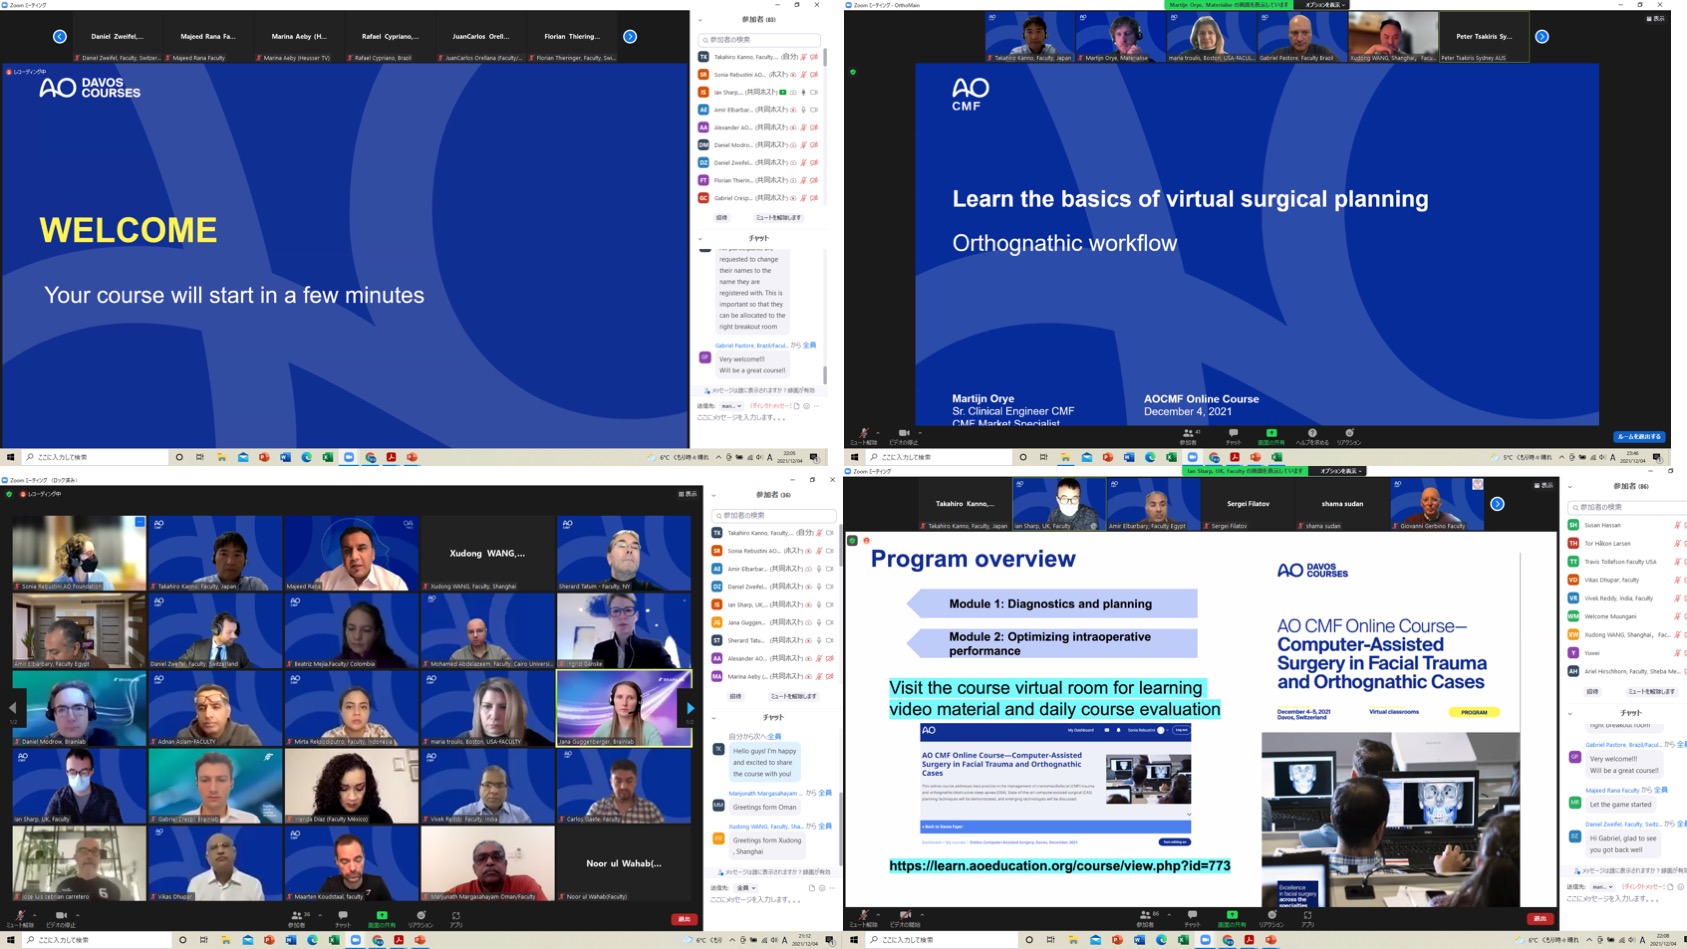The height and width of the screenshot is (949, 1687).
Task: Open mute options caret in OrthoMain toolbar
Action: (x=877, y=433)
